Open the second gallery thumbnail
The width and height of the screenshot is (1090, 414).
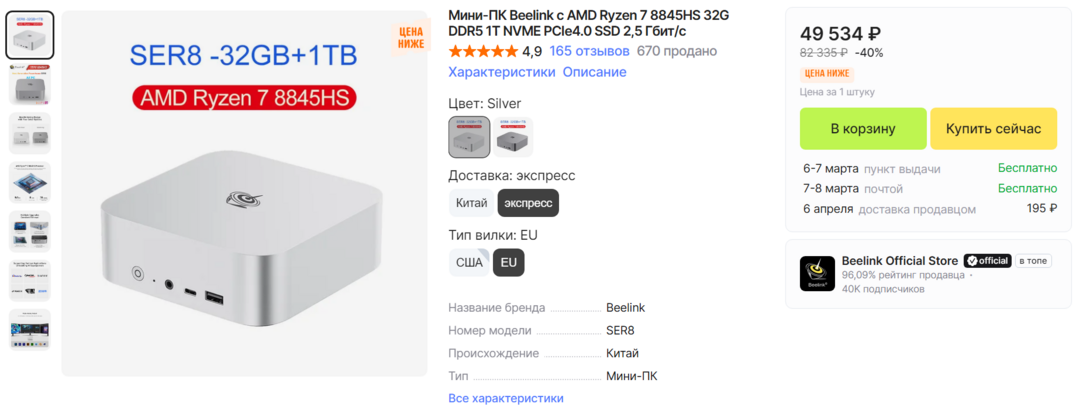[x=30, y=84]
